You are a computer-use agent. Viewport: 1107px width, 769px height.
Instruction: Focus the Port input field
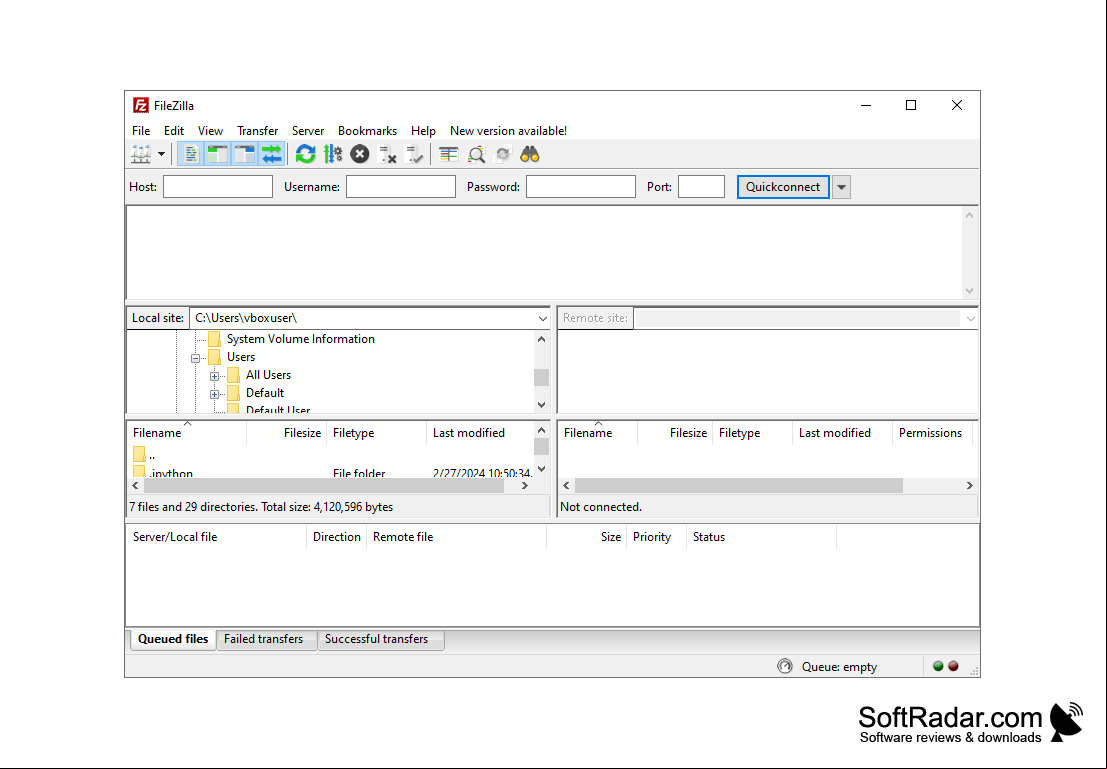(x=702, y=187)
